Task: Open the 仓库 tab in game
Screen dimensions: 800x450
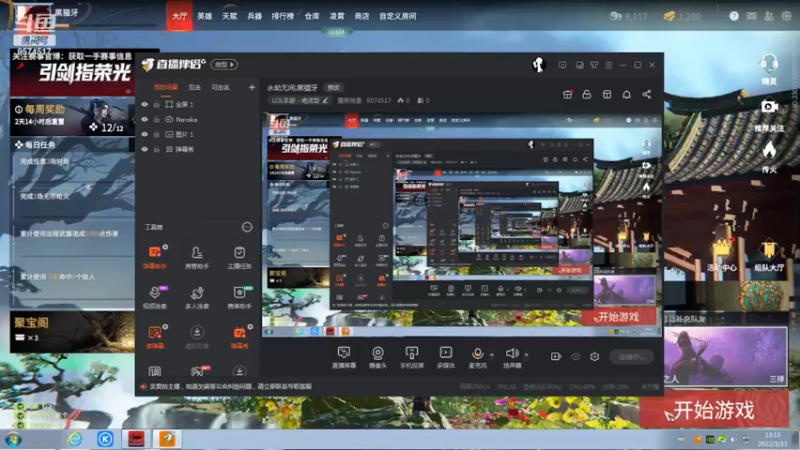Action: pos(312,16)
